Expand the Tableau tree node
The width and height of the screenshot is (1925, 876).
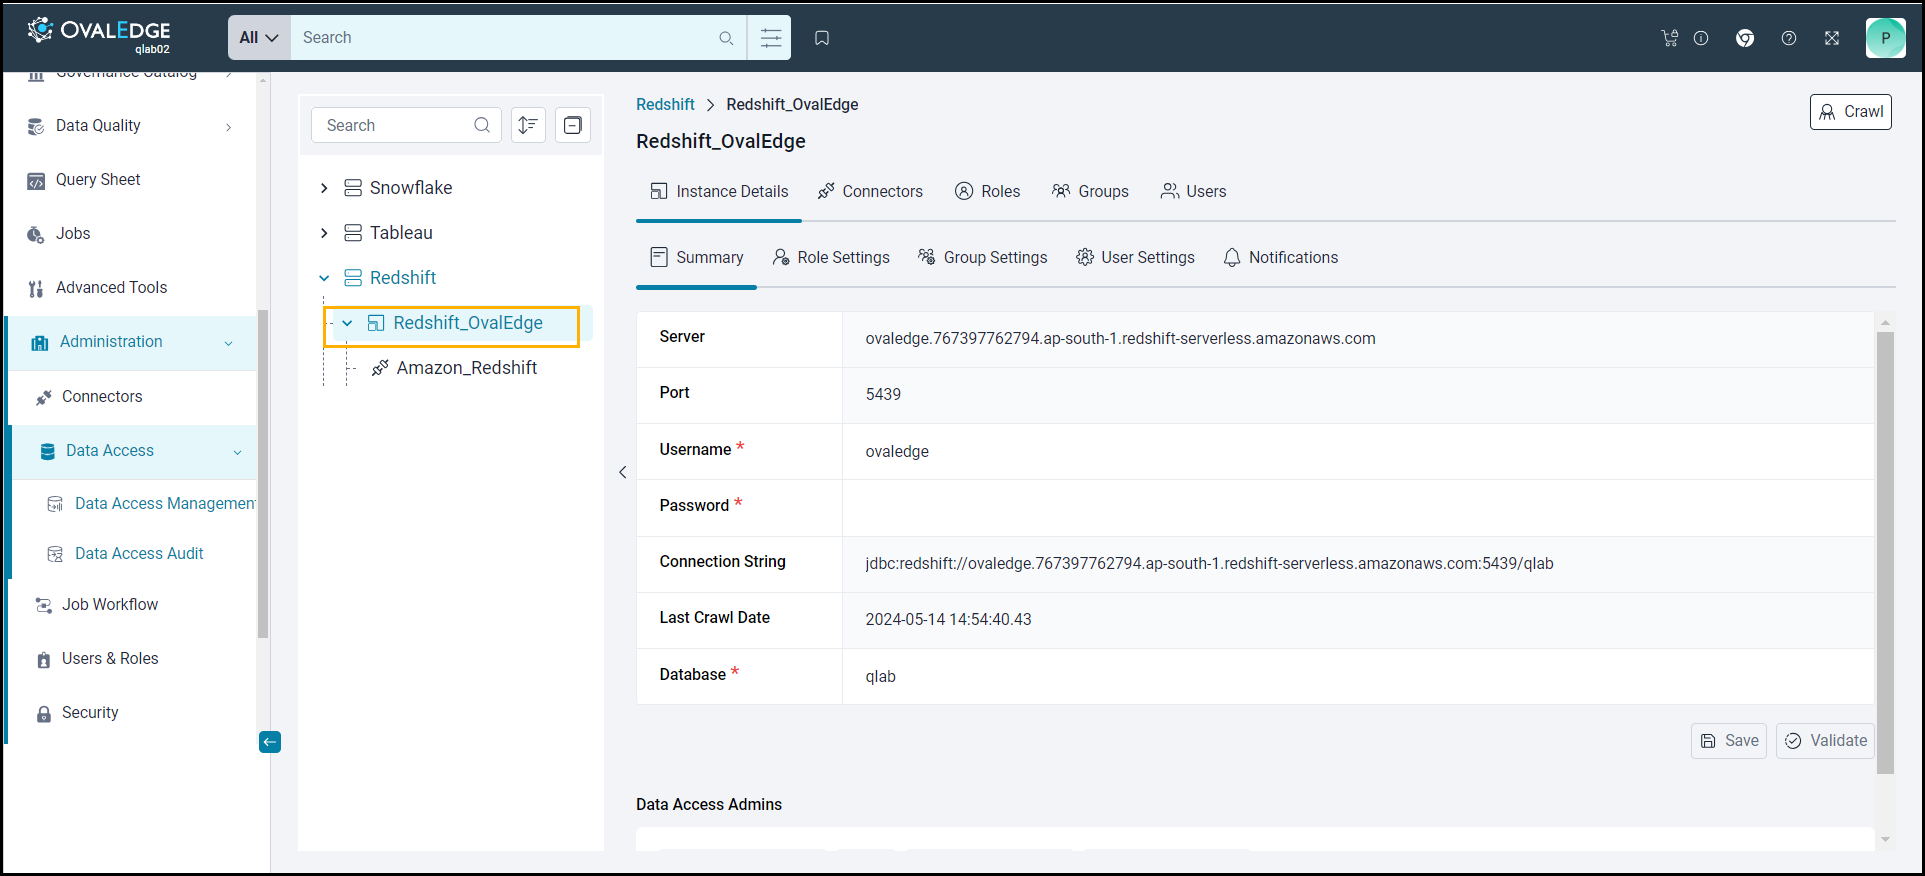tap(324, 233)
